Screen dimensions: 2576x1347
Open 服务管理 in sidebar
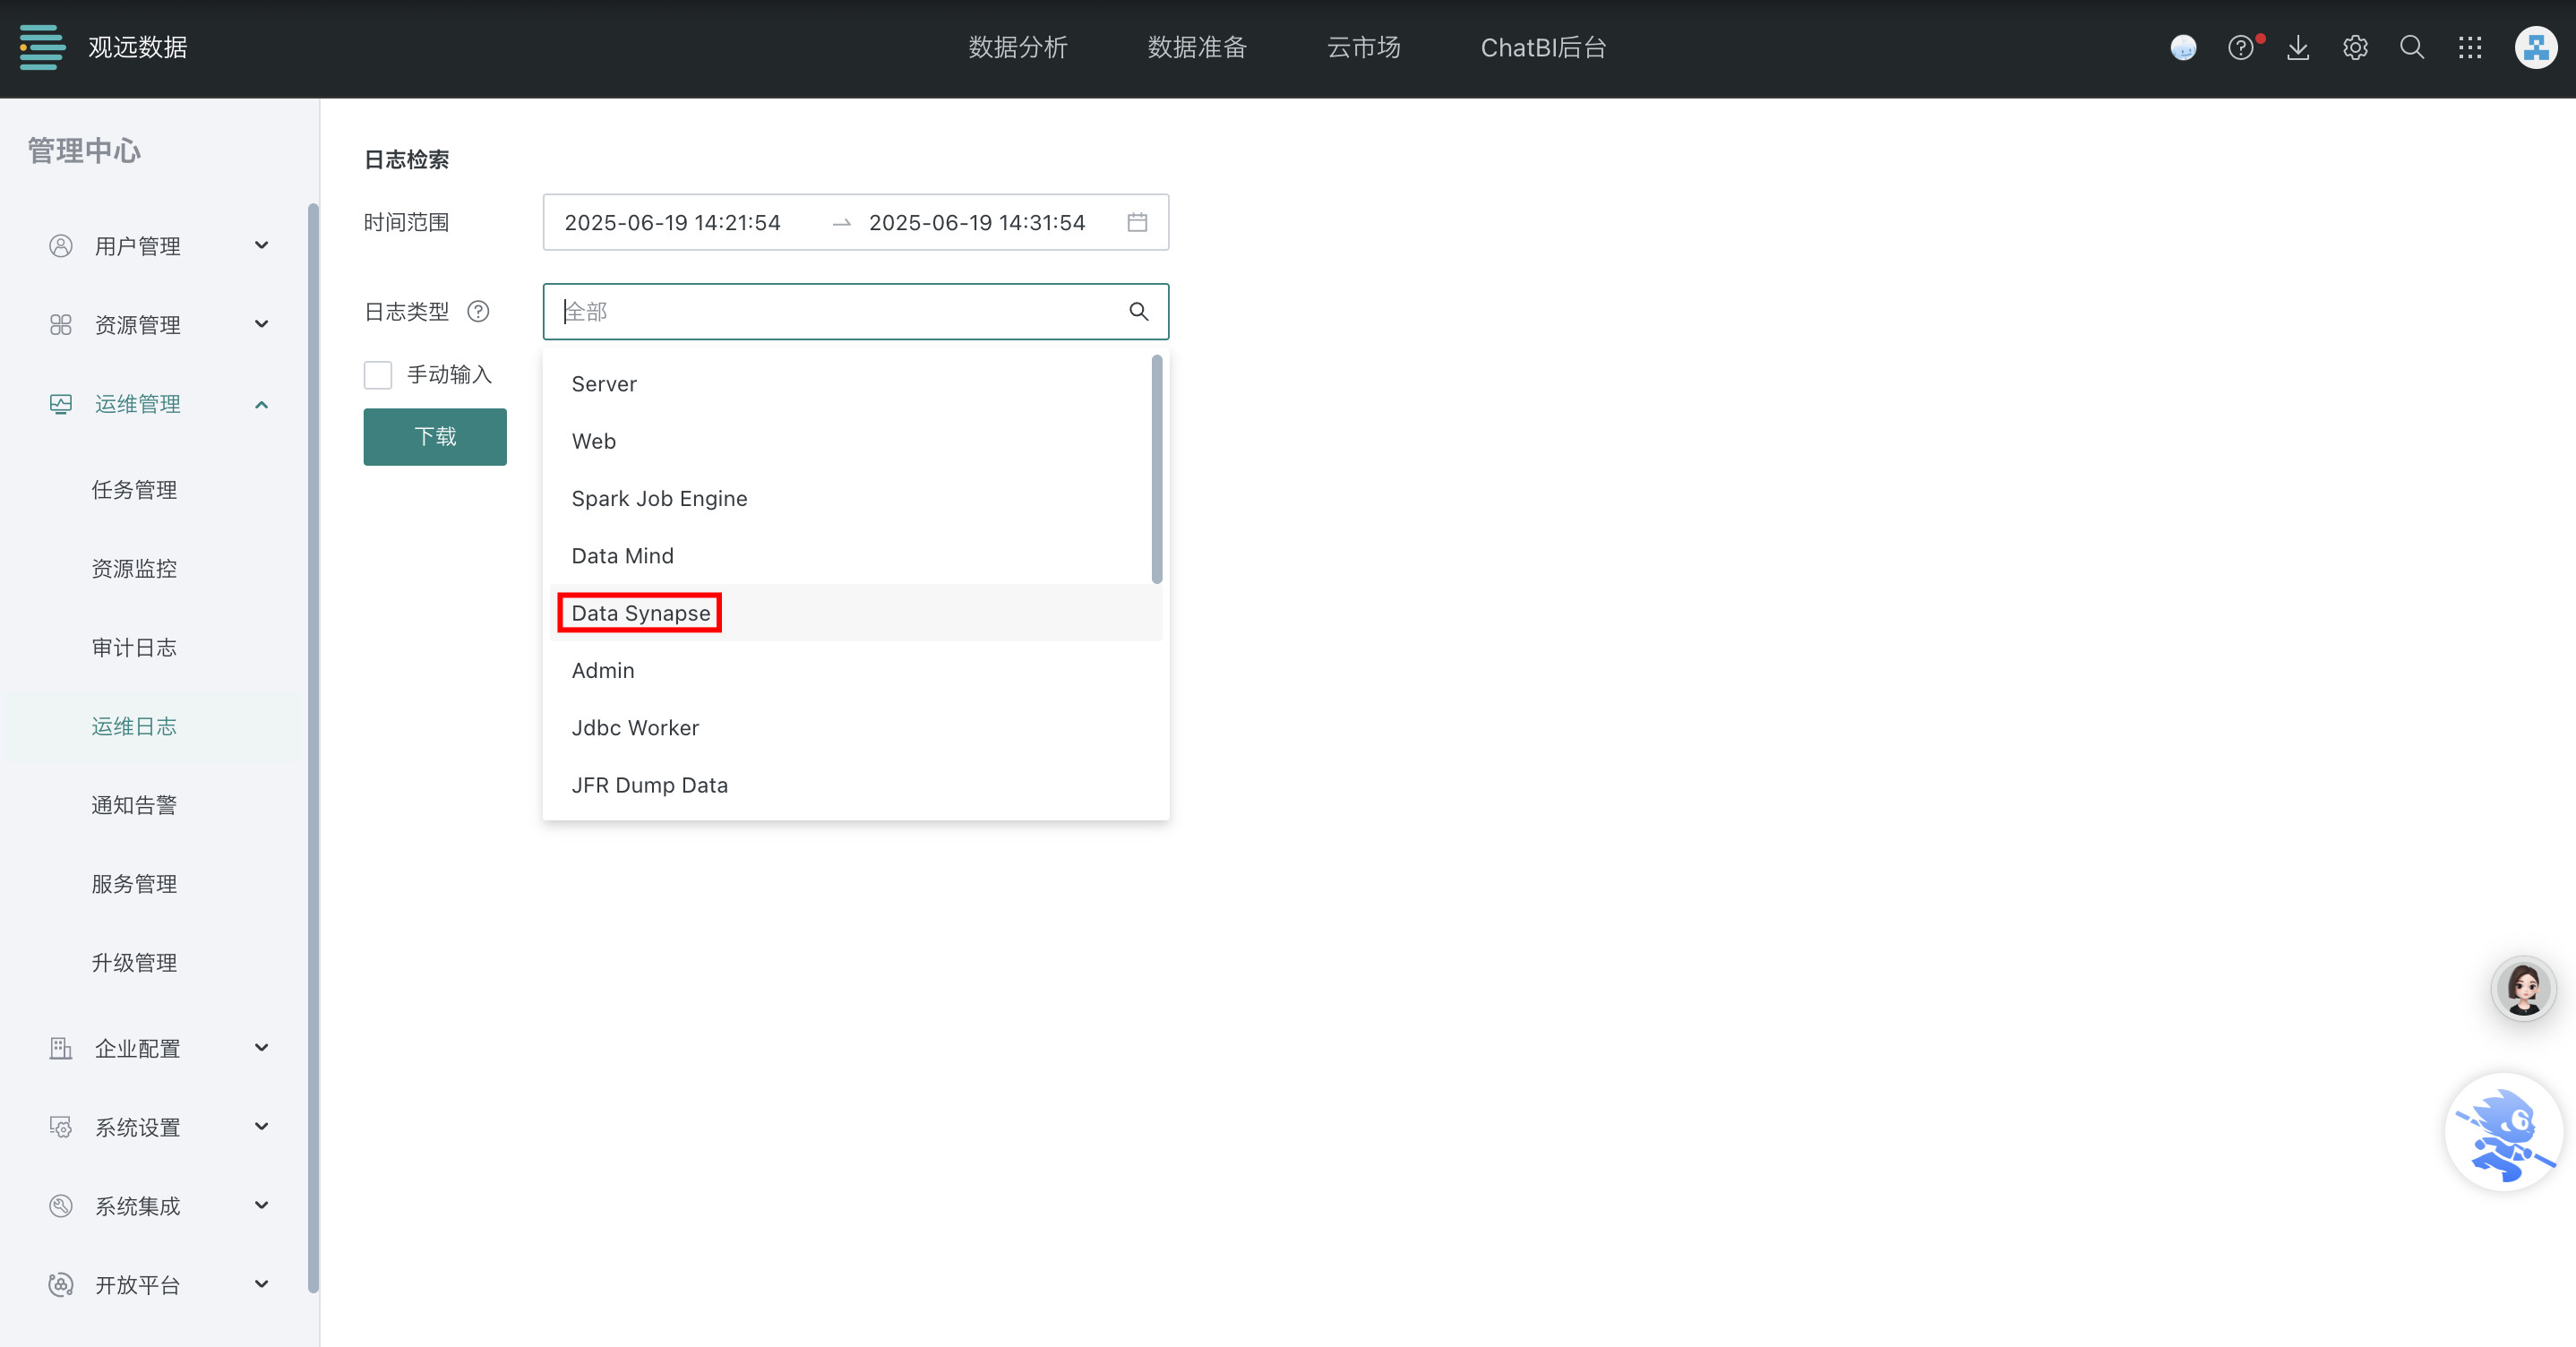pos(134,883)
